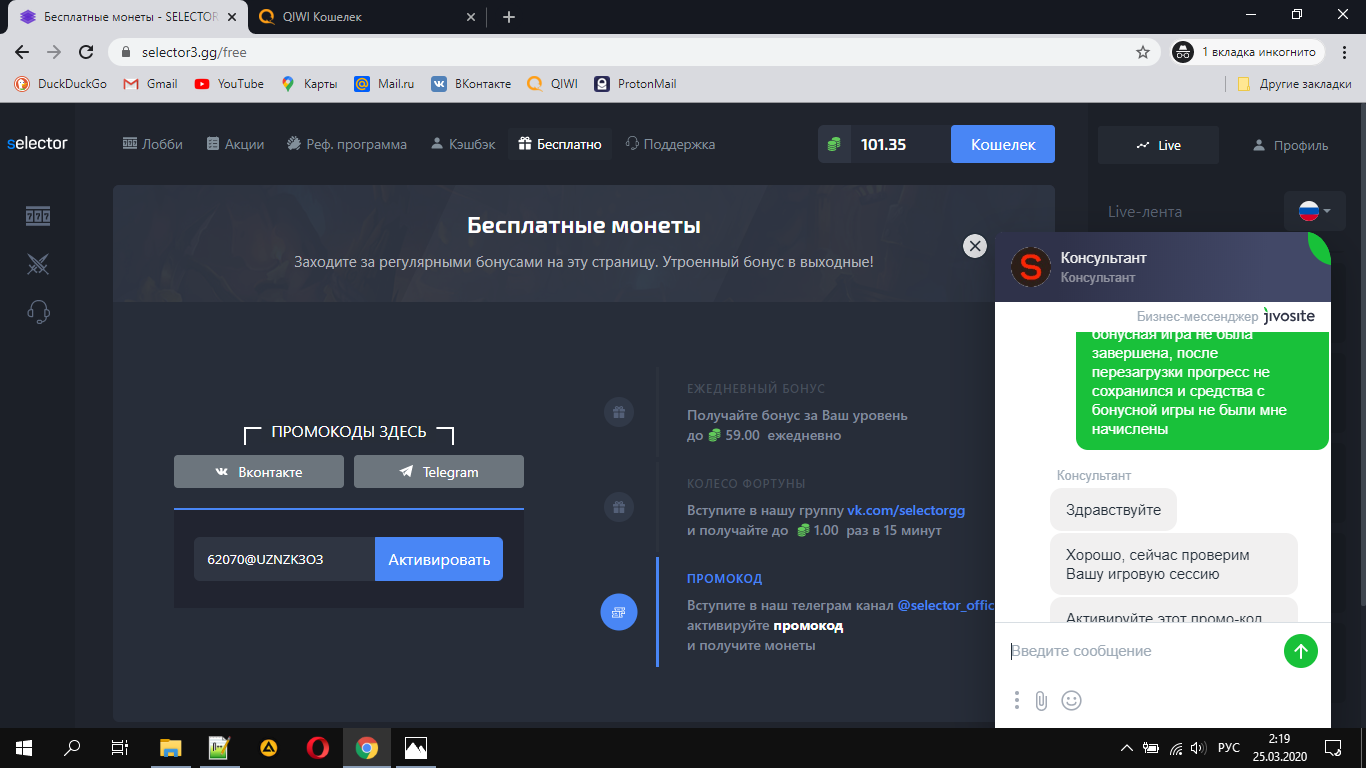Reload the selector3.gg page
1366x768 pixels.
(87, 52)
